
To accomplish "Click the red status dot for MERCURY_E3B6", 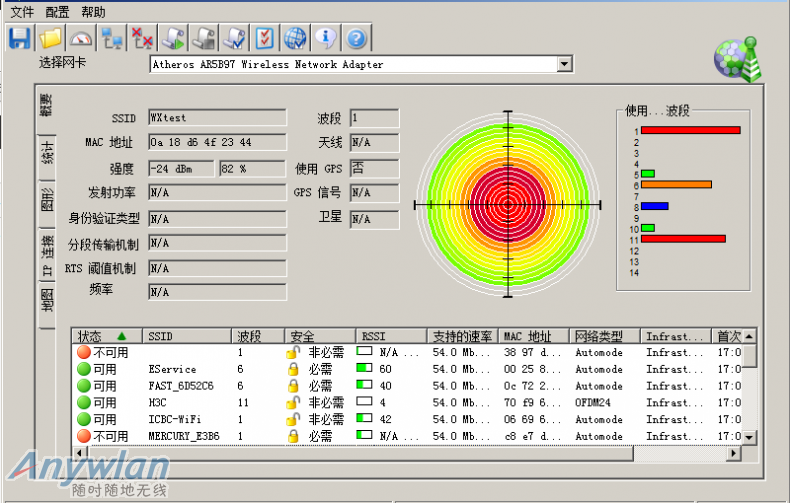I will pyautogui.click(x=84, y=436).
